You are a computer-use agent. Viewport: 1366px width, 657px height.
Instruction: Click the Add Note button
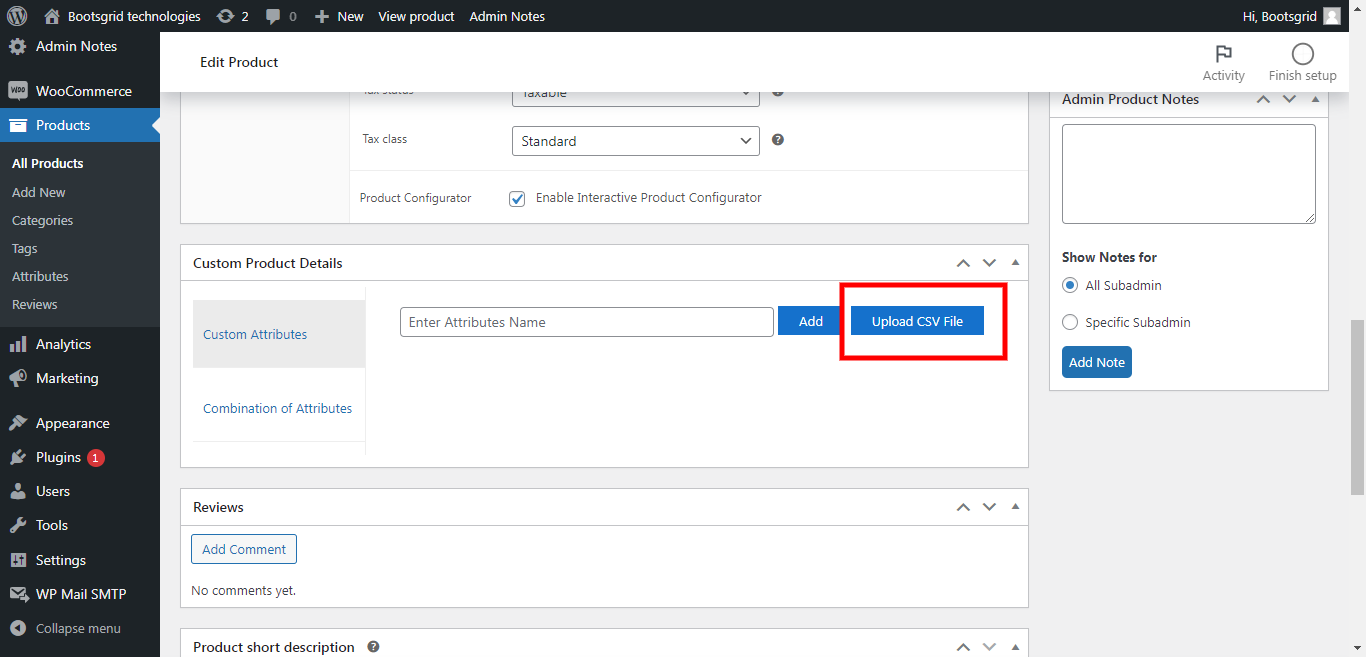(1097, 362)
